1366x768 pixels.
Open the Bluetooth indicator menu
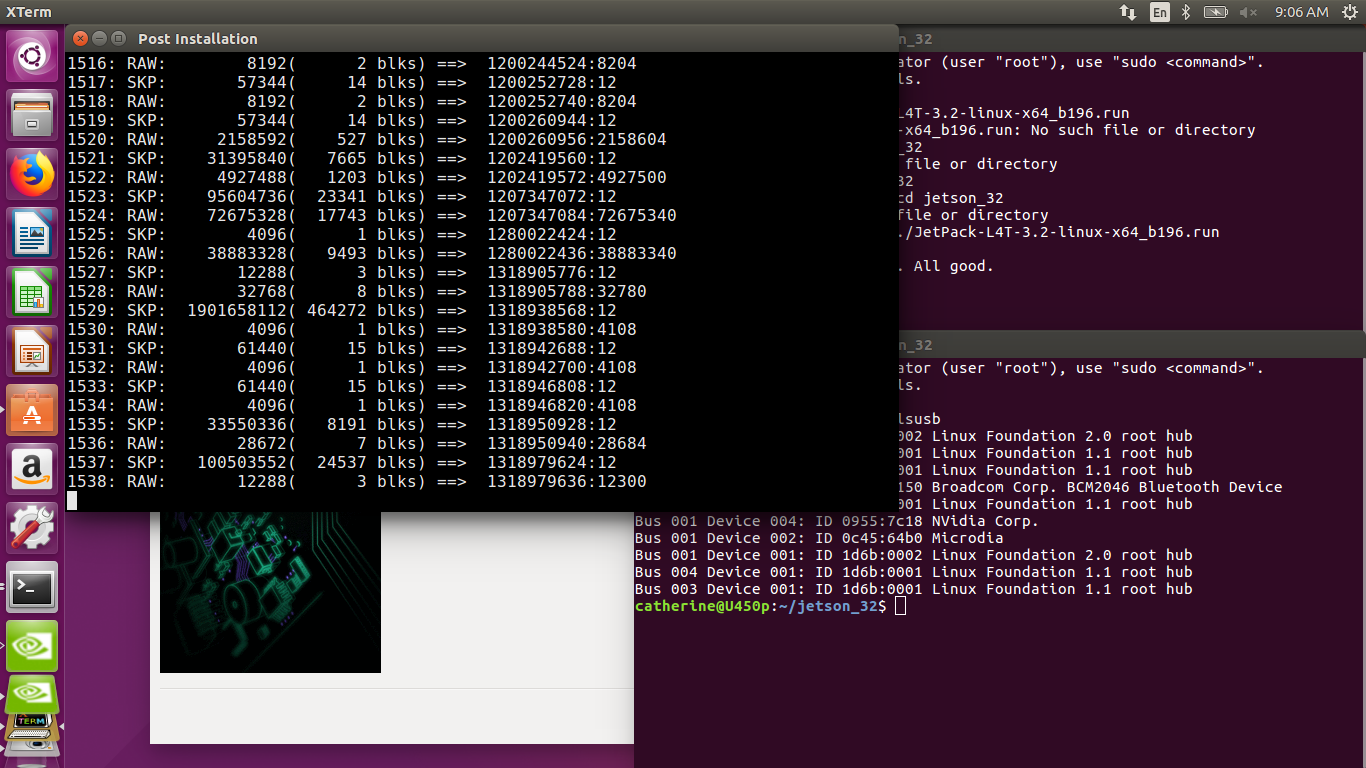(1187, 12)
